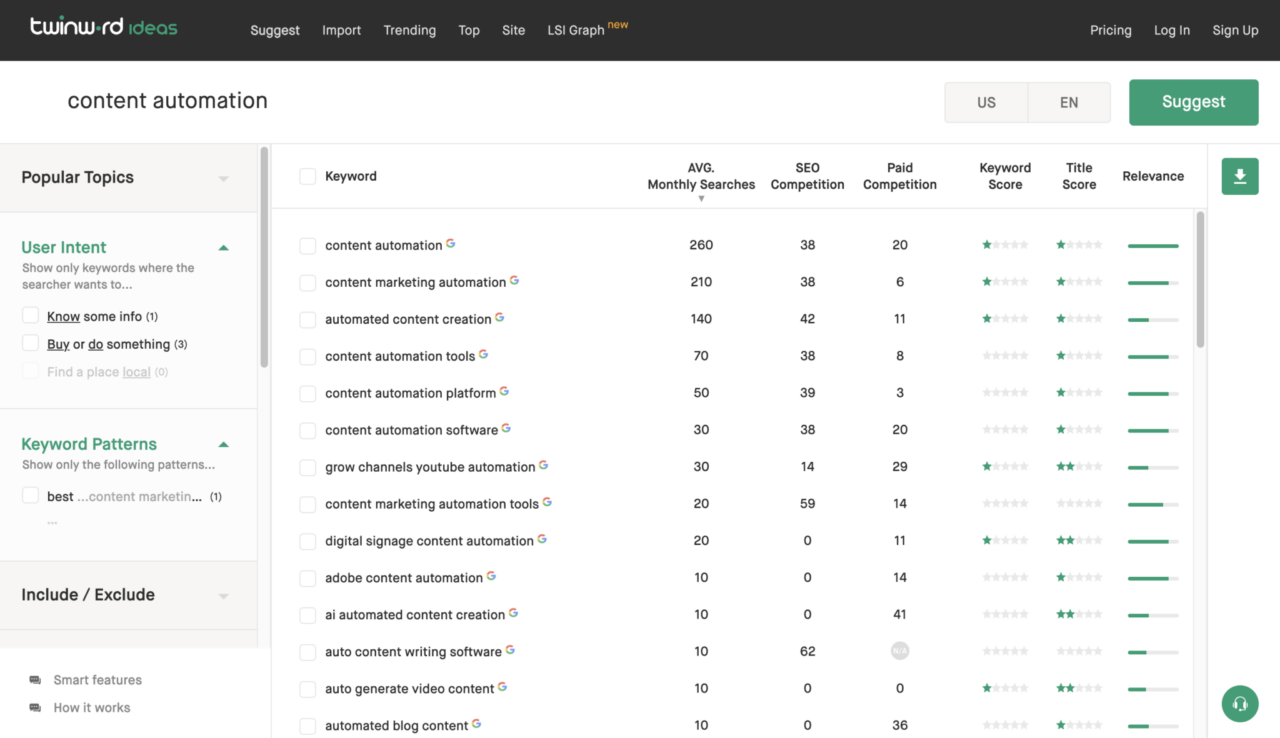Open the headset support chat icon

(x=1239, y=703)
